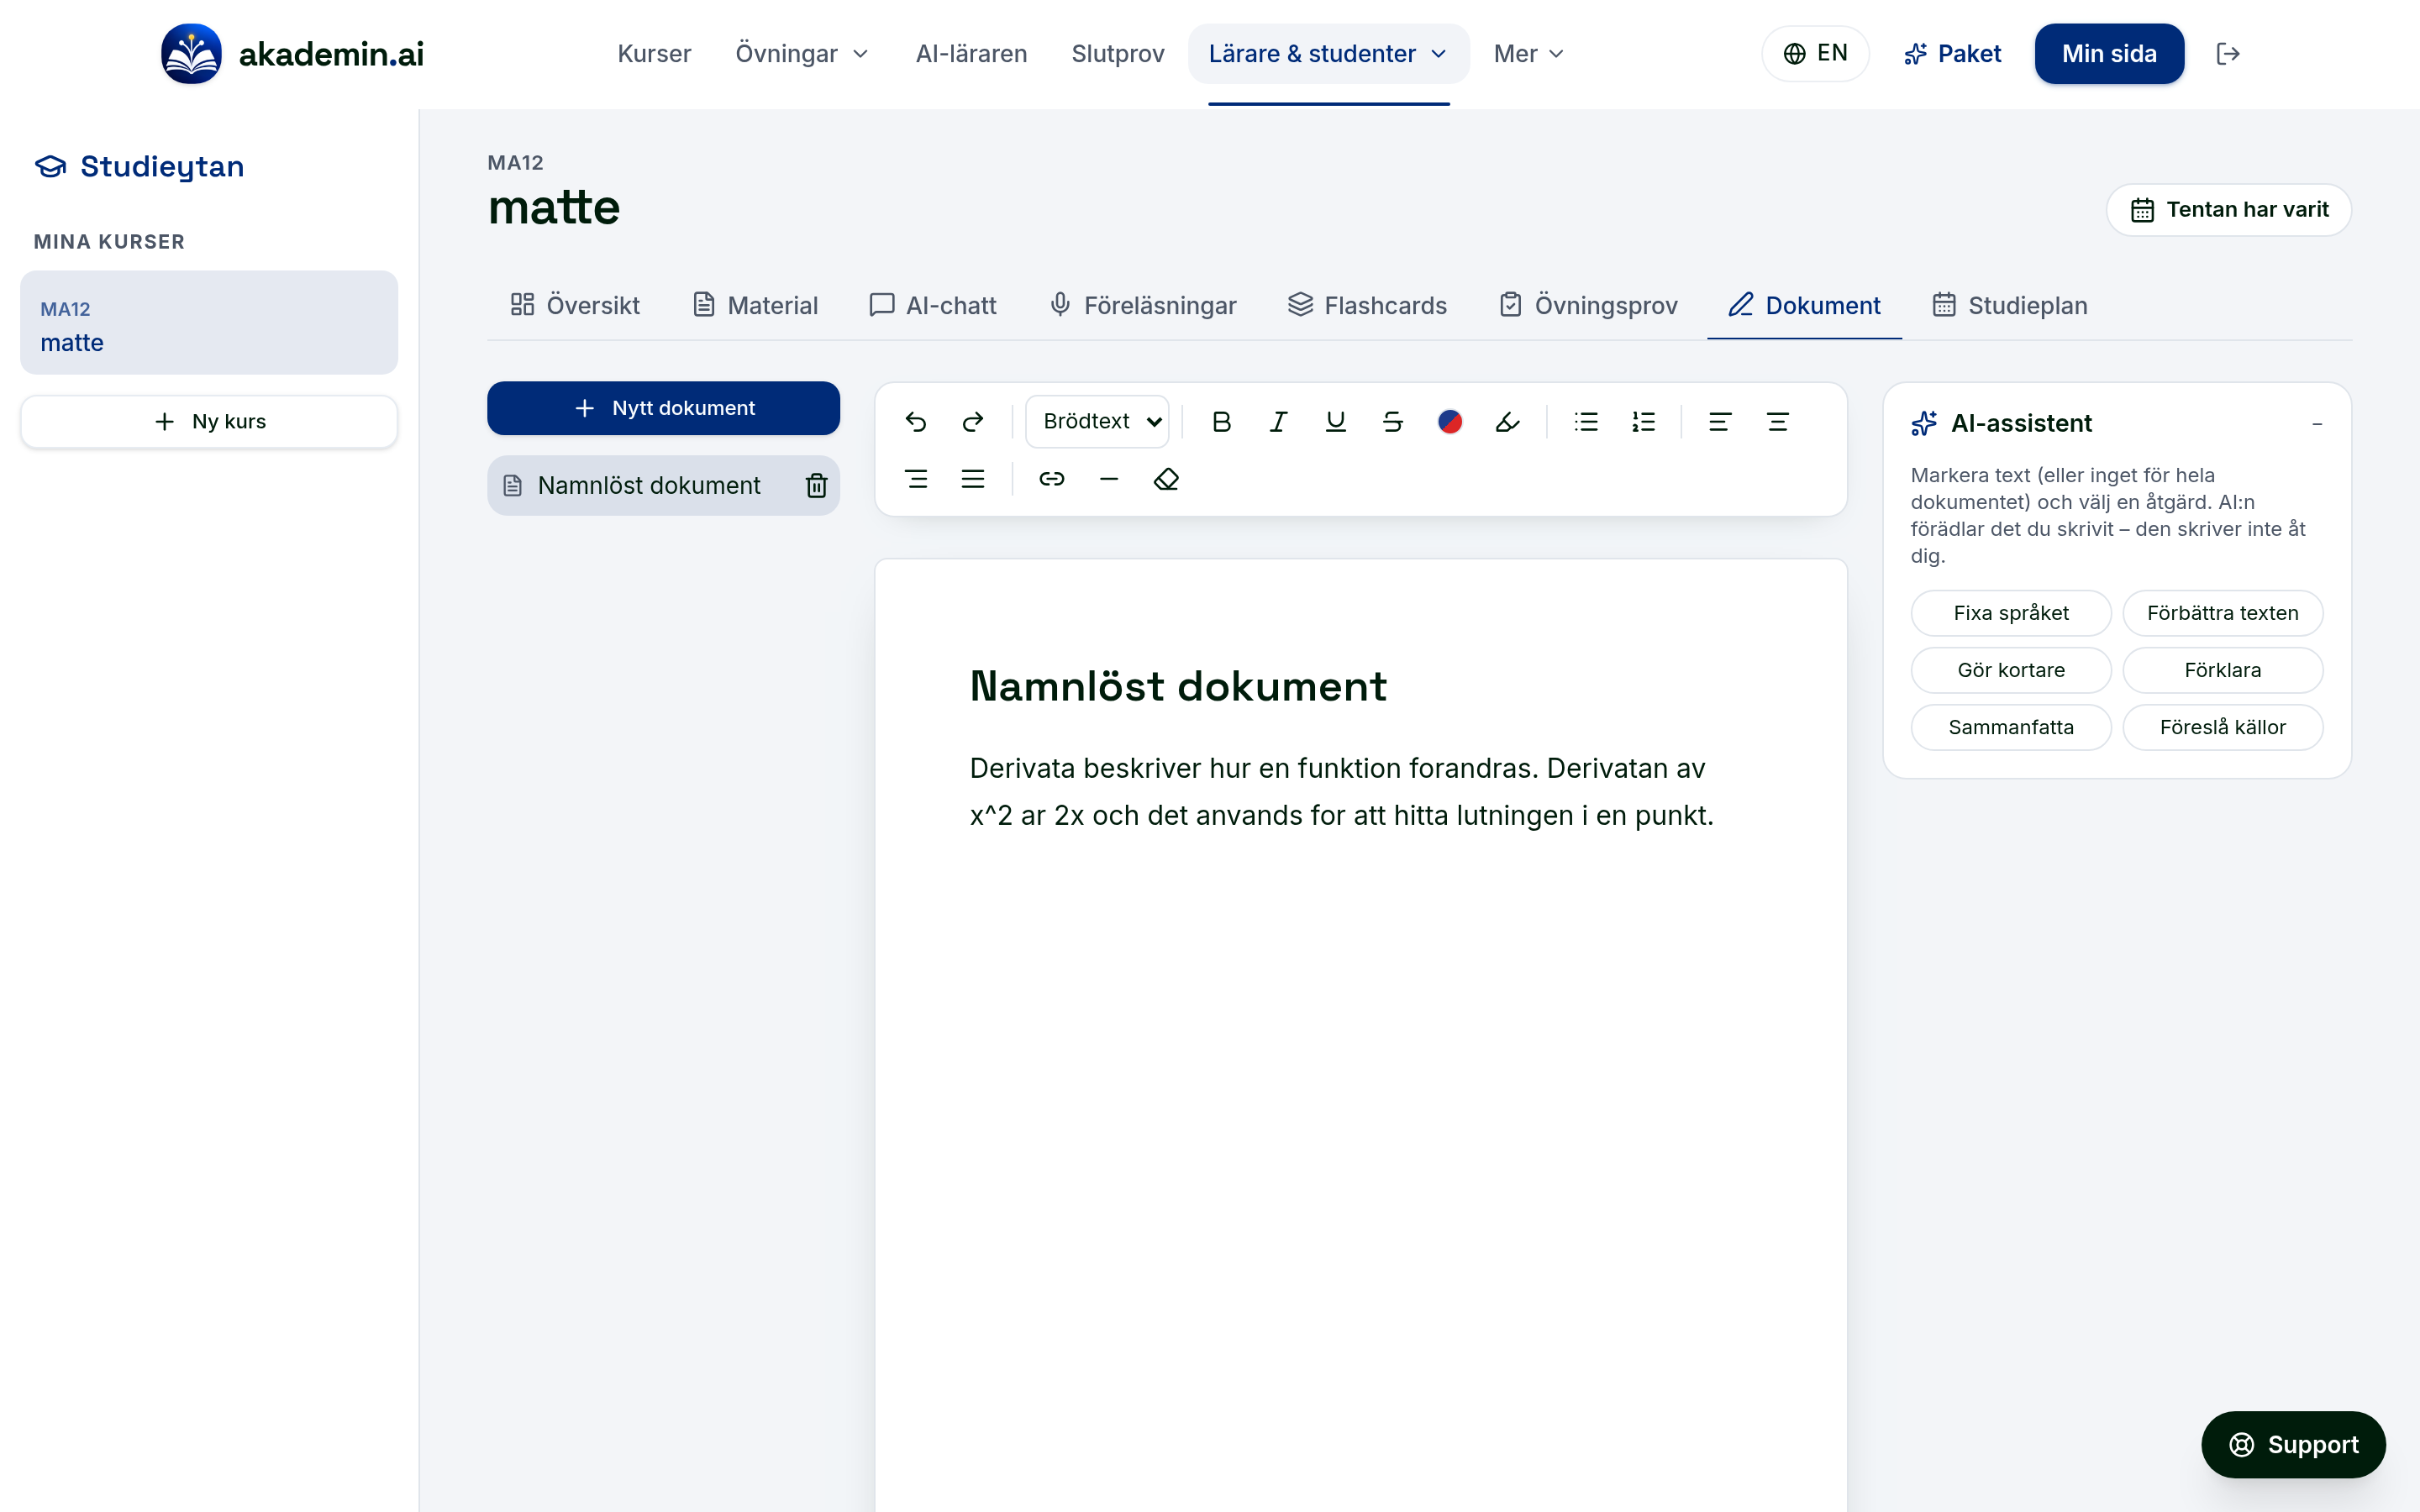
Task: Select the MA12 matte course in sidebar
Action: (209, 323)
